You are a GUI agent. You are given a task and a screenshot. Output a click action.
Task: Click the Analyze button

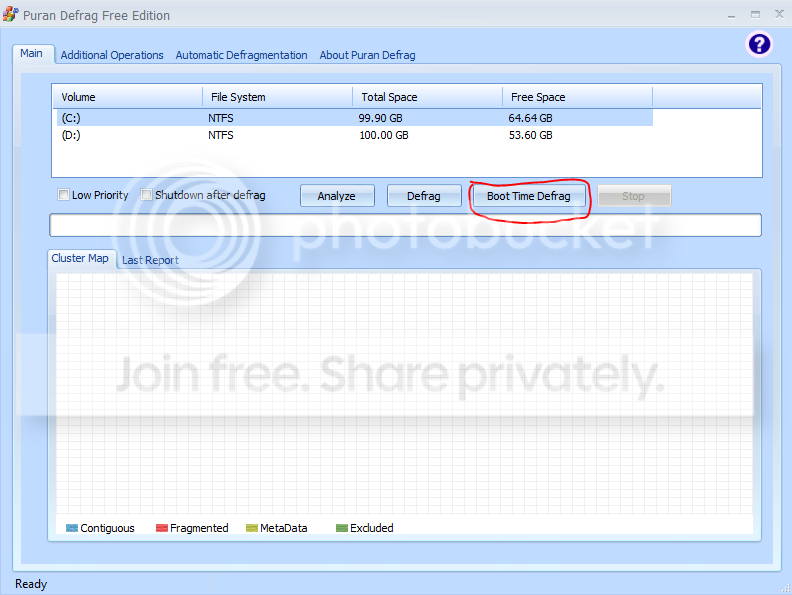pos(337,195)
